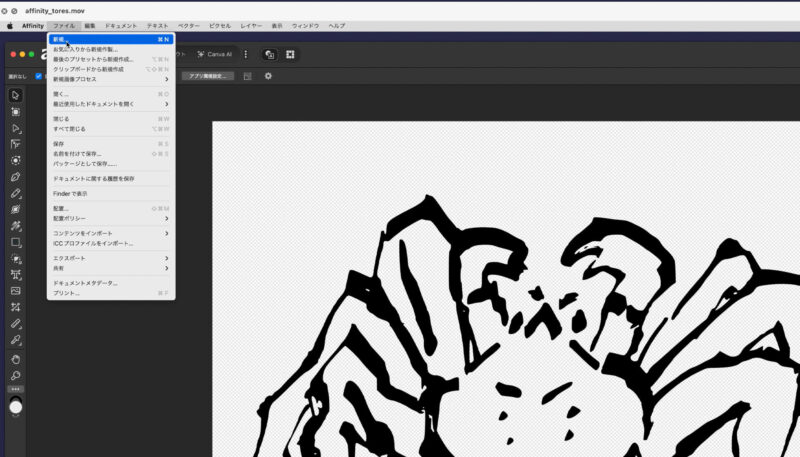
Task: Open the 編集 menu in menu bar
Action: coord(90,26)
